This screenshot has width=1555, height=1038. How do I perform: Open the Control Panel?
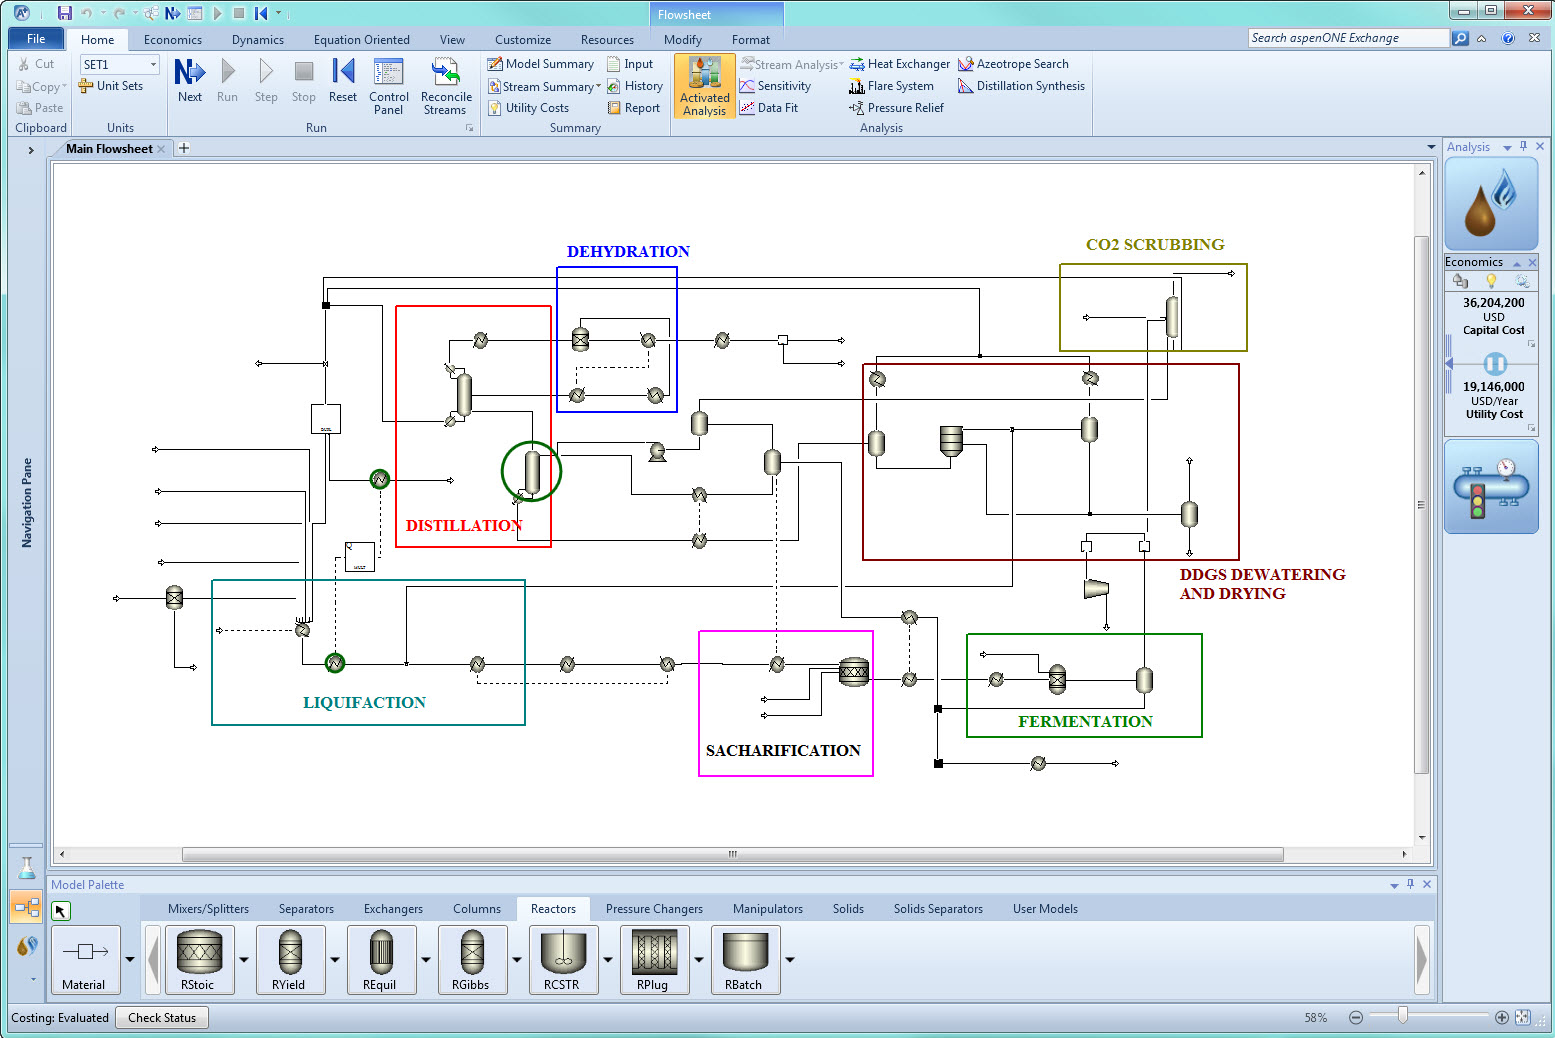tap(388, 86)
